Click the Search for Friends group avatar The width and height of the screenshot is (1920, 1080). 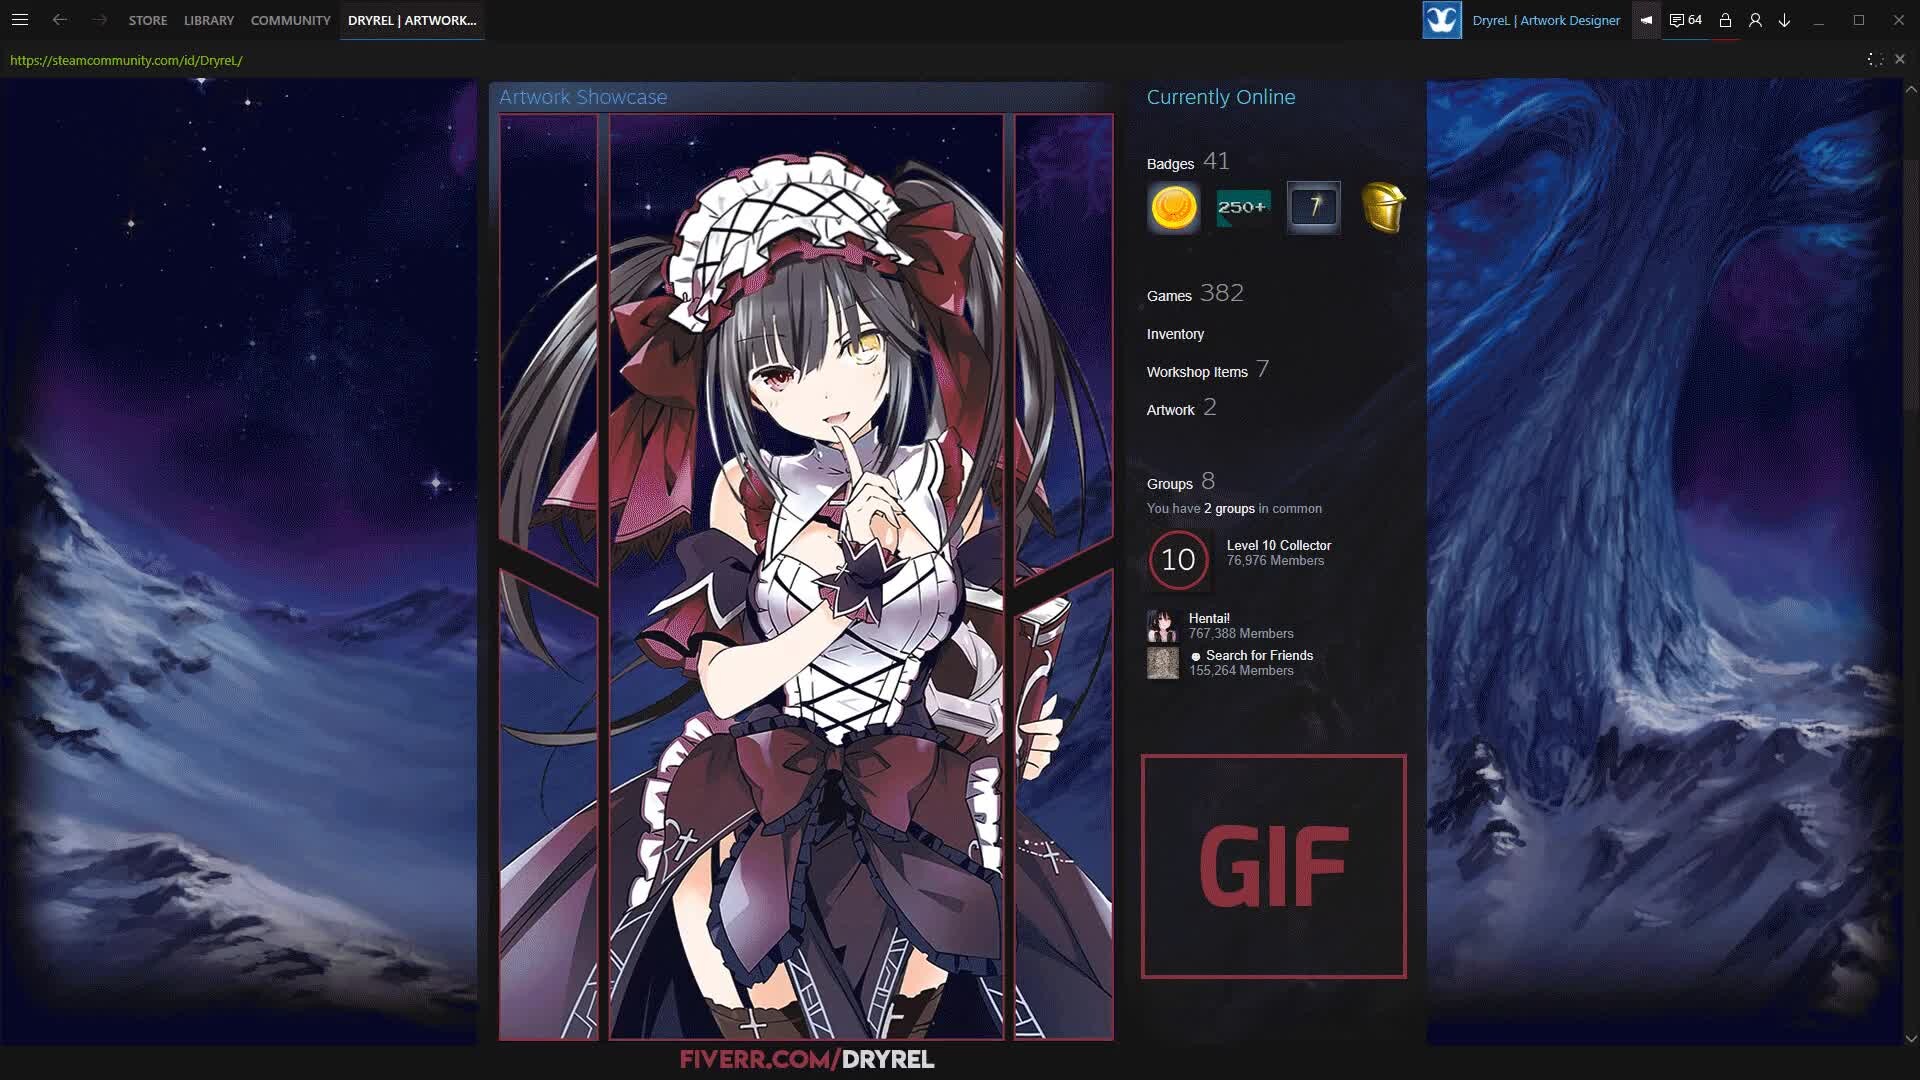coord(1162,663)
